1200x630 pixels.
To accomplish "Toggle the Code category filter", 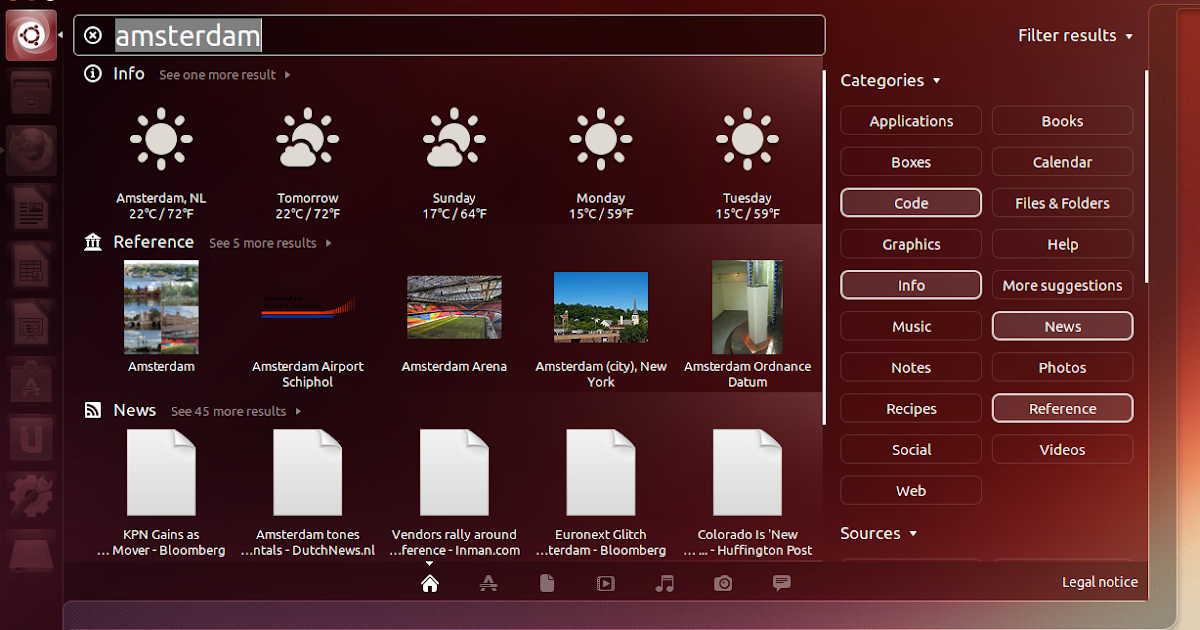I will pos(910,202).
